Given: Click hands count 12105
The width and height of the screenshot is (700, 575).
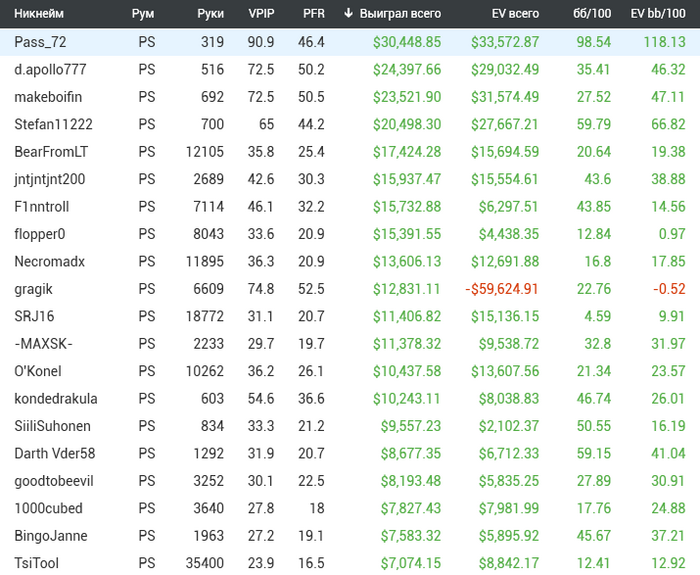Looking at the screenshot, I should point(205,152).
